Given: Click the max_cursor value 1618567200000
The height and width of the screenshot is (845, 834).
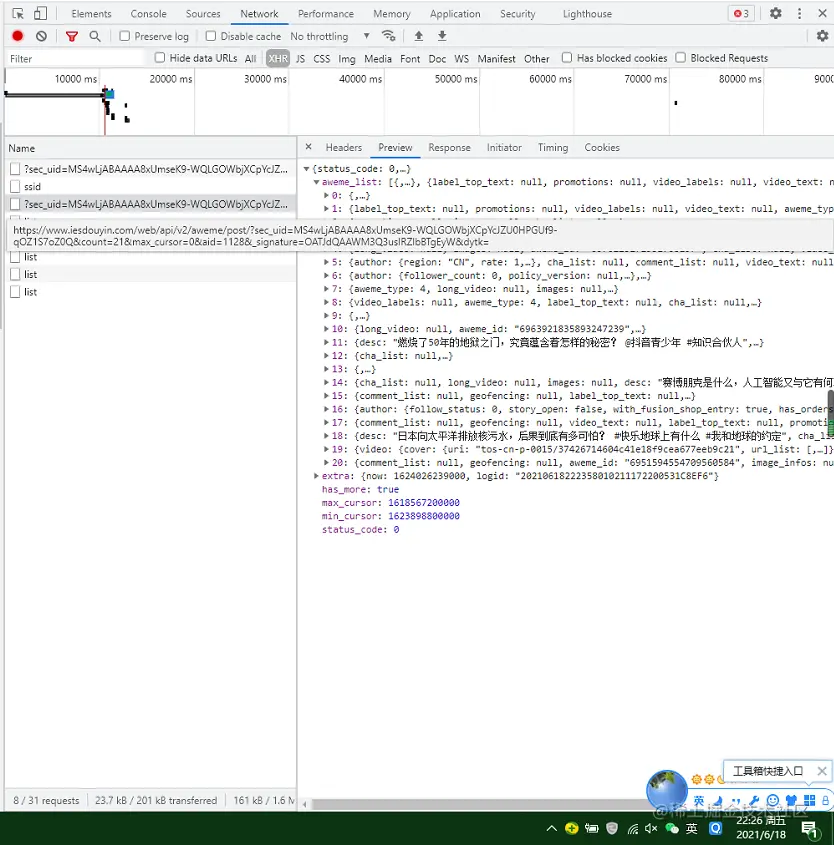Looking at the screenshot, I should click(x=424, y=502).
